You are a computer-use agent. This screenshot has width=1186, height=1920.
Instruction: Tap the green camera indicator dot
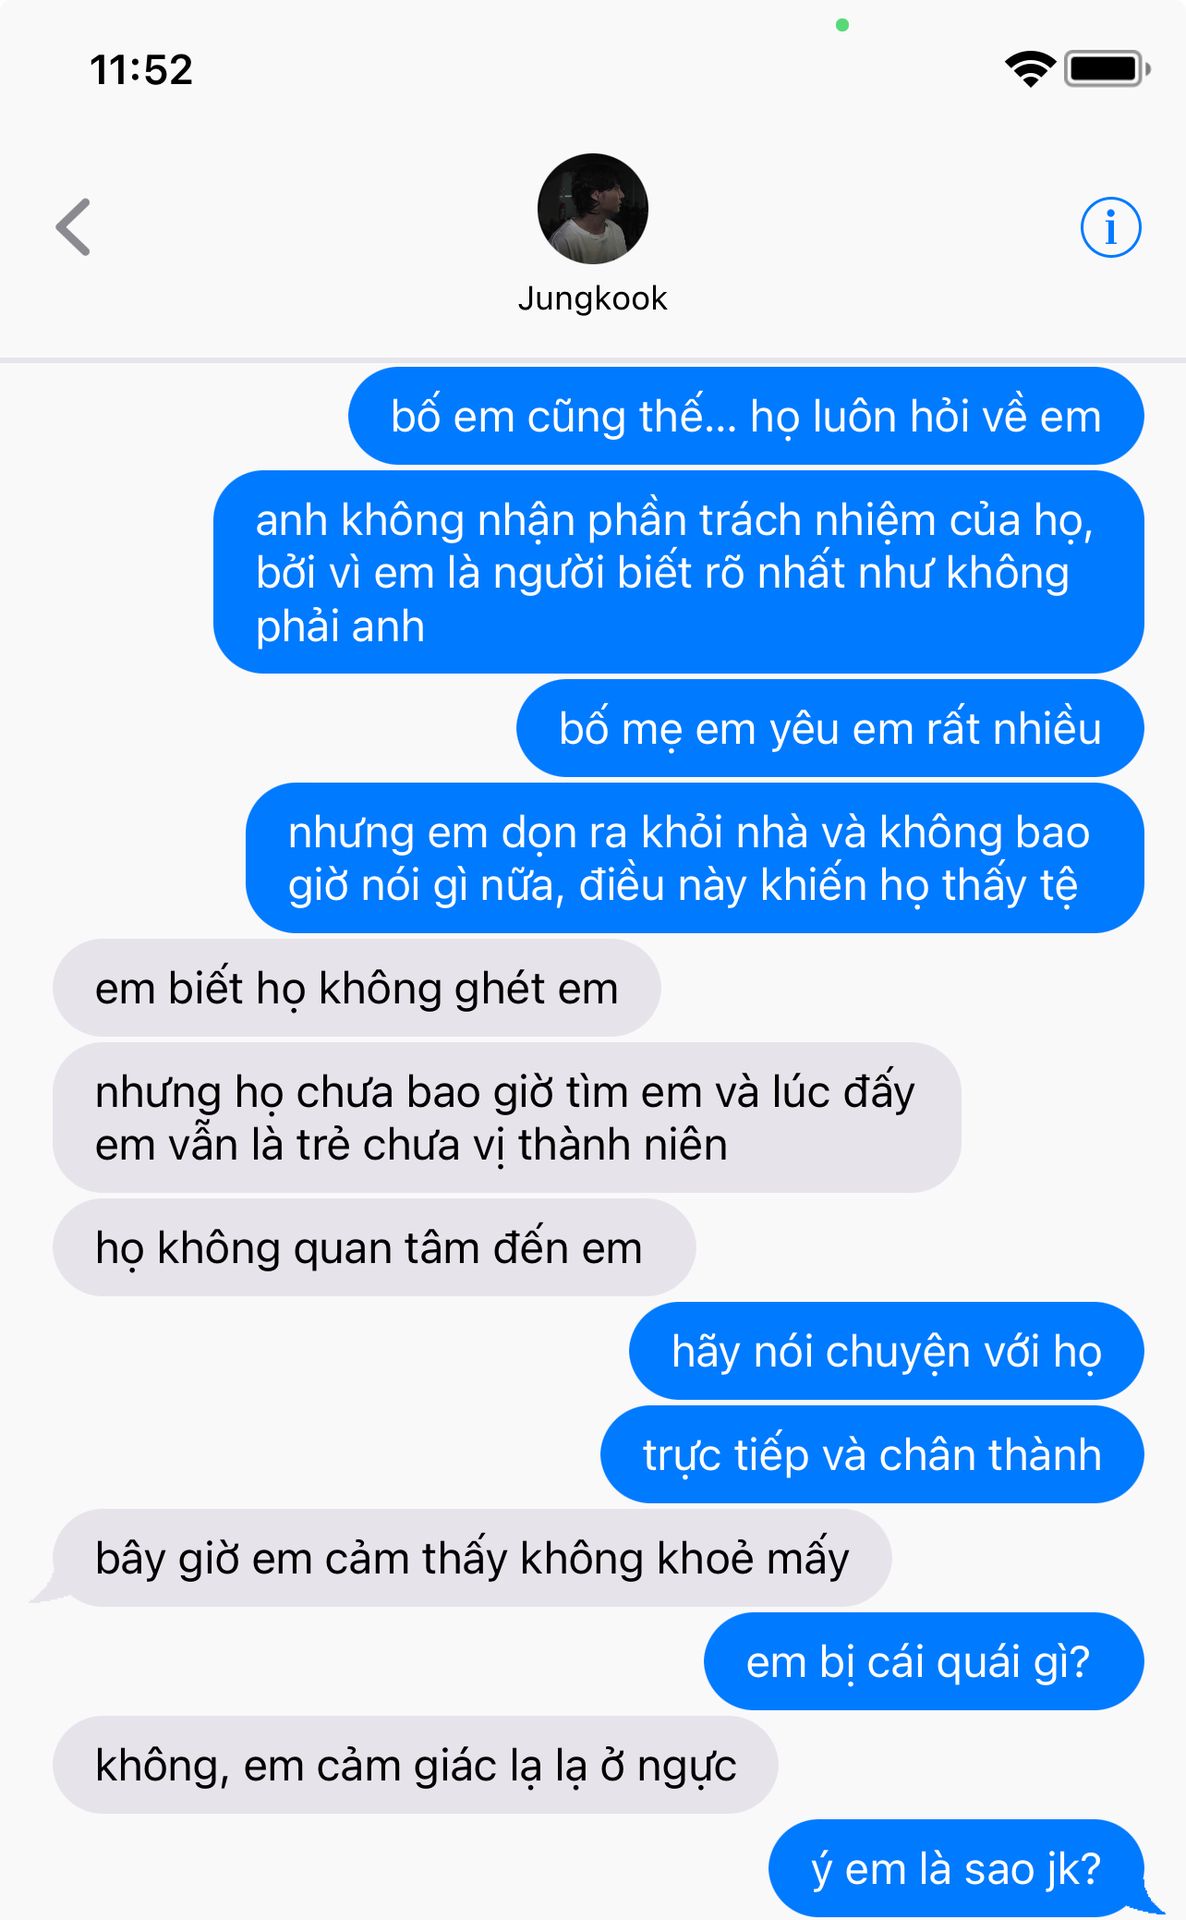[x=842, y=25]
